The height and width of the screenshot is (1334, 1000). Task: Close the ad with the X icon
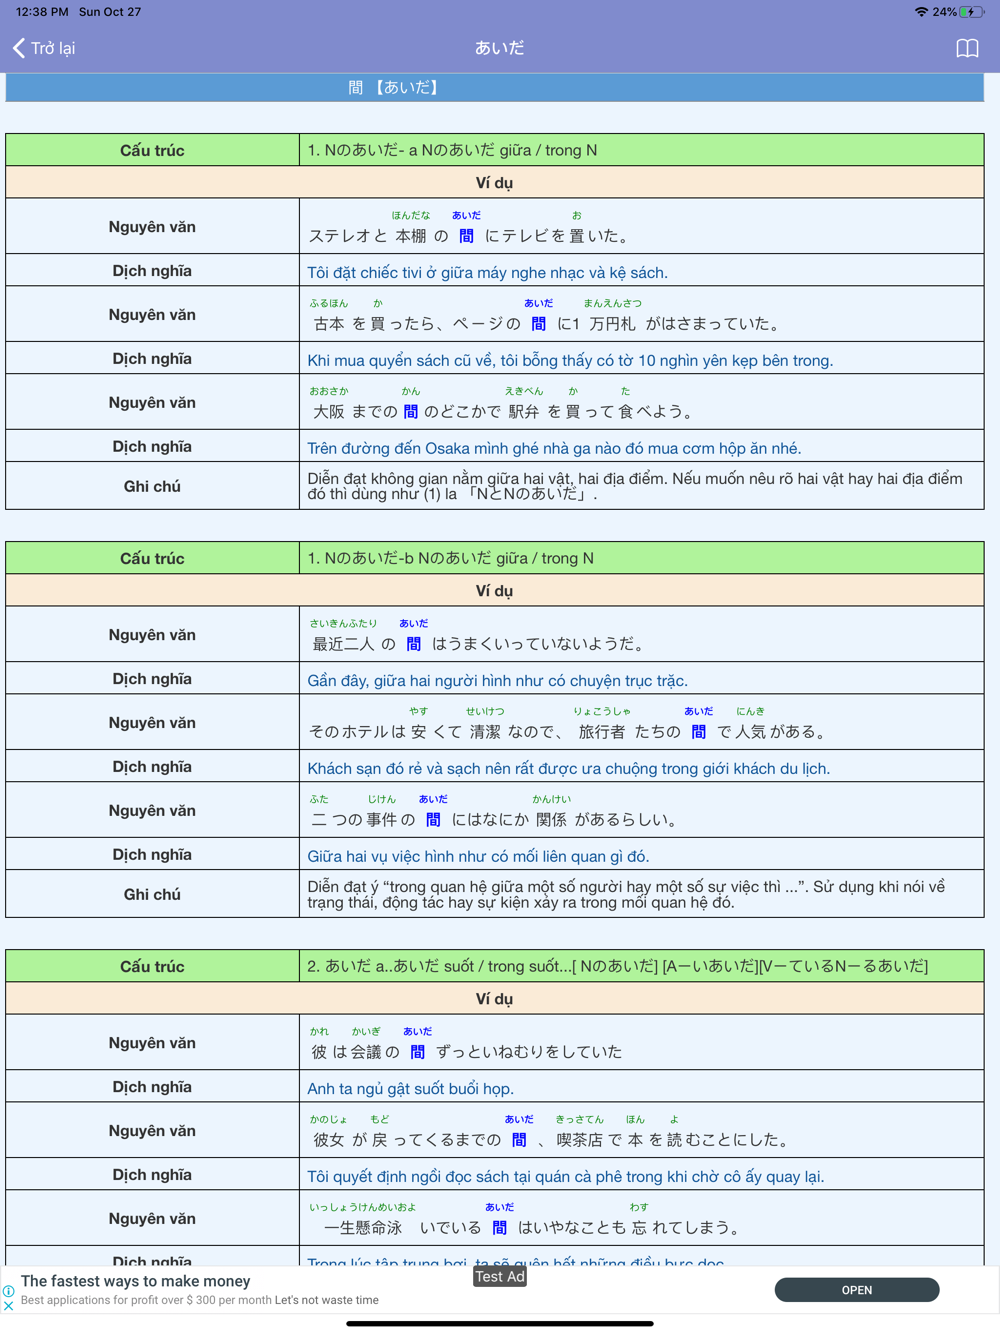(9, 1305)
